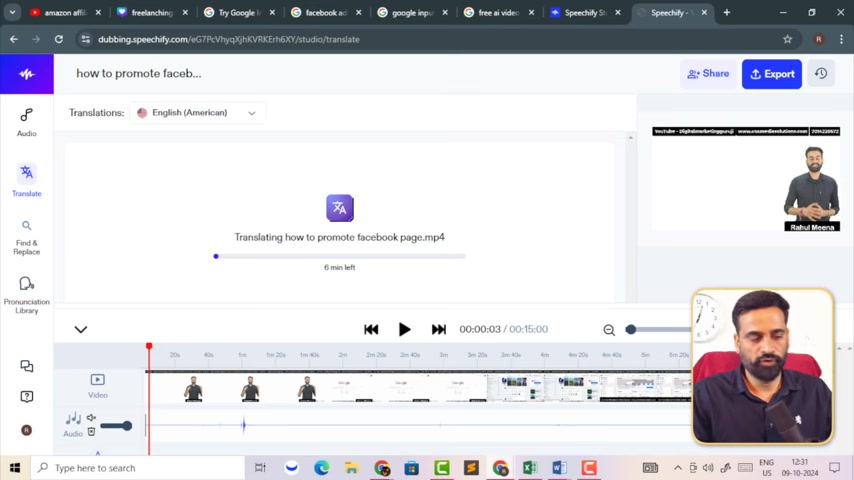Open File Explorer from taskbar
Image resolution: width=854 pixels, height=480 pixels.
[x=351, y=467]
